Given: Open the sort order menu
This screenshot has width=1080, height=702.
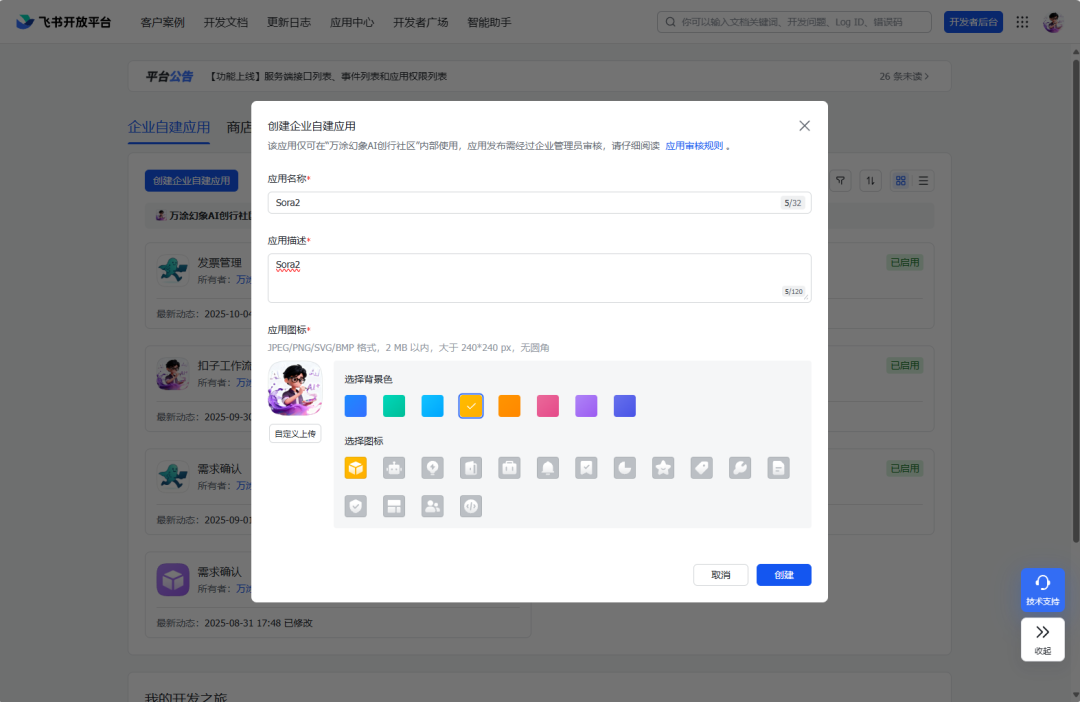Looking at the screenshot, I should (x=871, y=181).
